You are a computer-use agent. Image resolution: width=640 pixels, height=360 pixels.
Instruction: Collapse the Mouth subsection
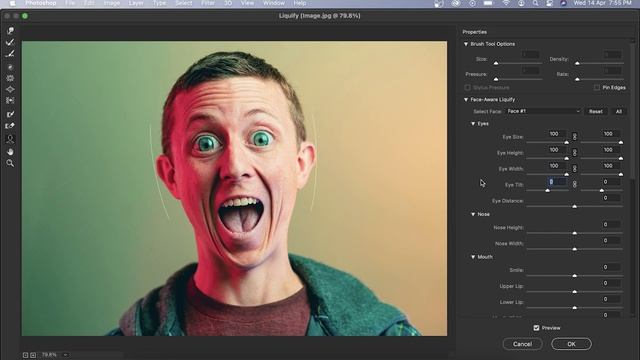(473, 257)
